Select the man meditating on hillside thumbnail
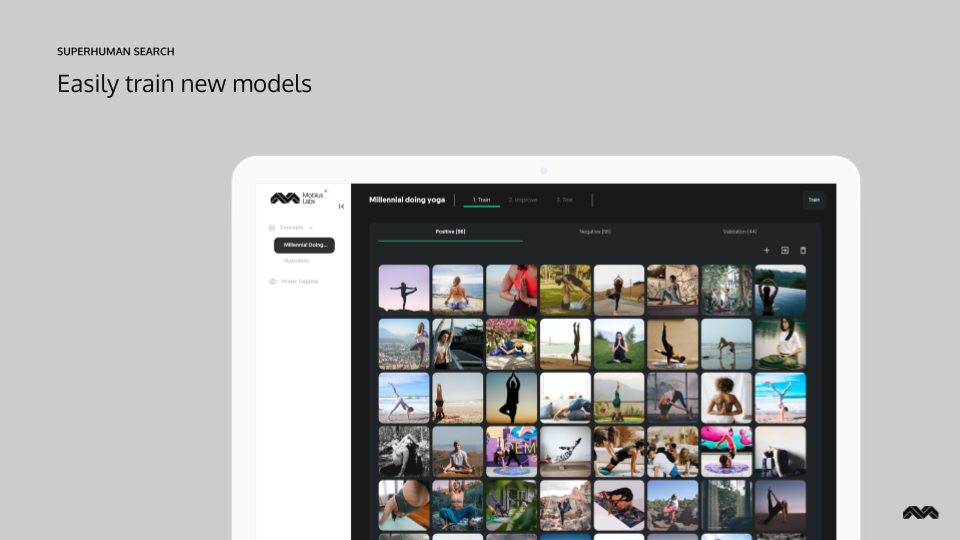 tap(457, 452)
